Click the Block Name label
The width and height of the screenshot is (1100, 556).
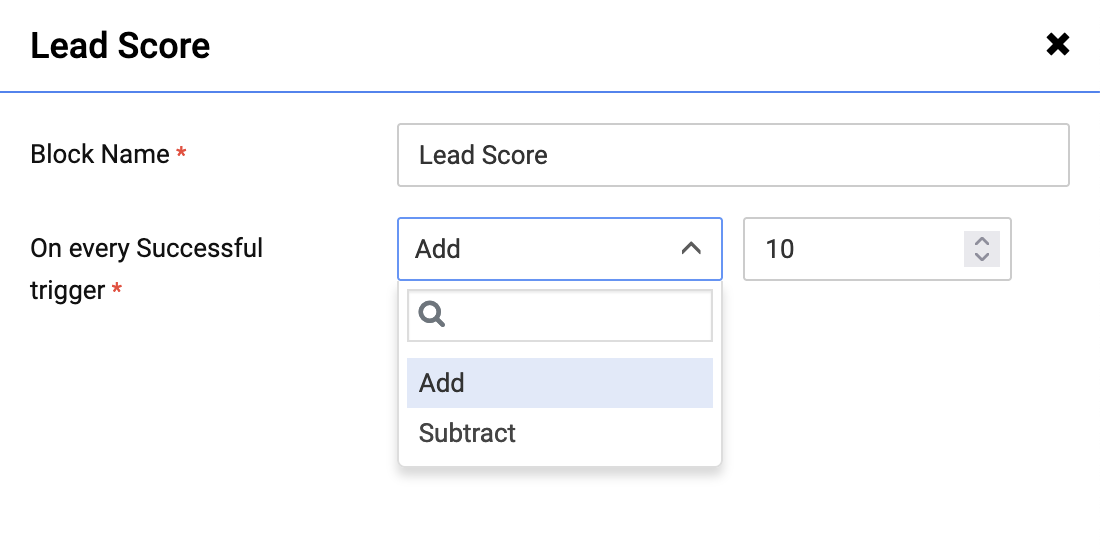(100, 155)
